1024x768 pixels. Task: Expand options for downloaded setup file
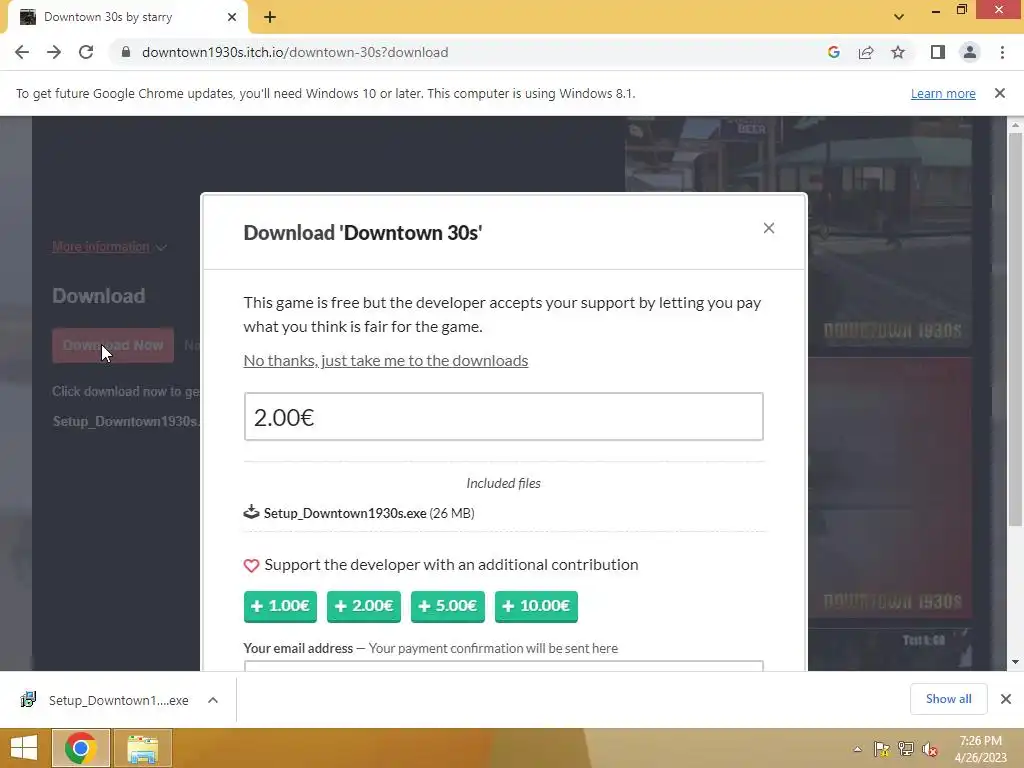pos(213,700)
